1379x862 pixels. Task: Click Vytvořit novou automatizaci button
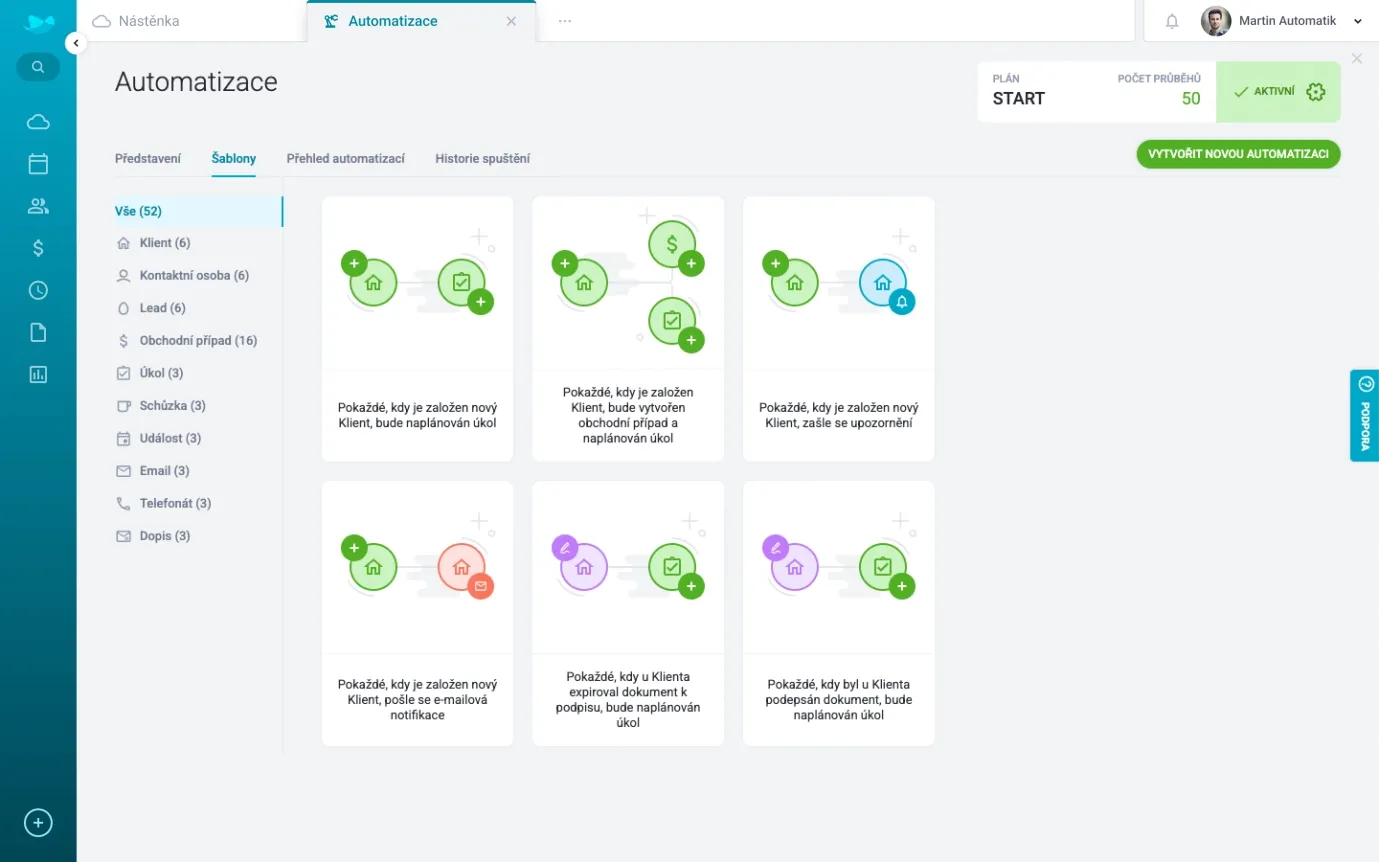pyautogui.click(x=1237, y=154)
